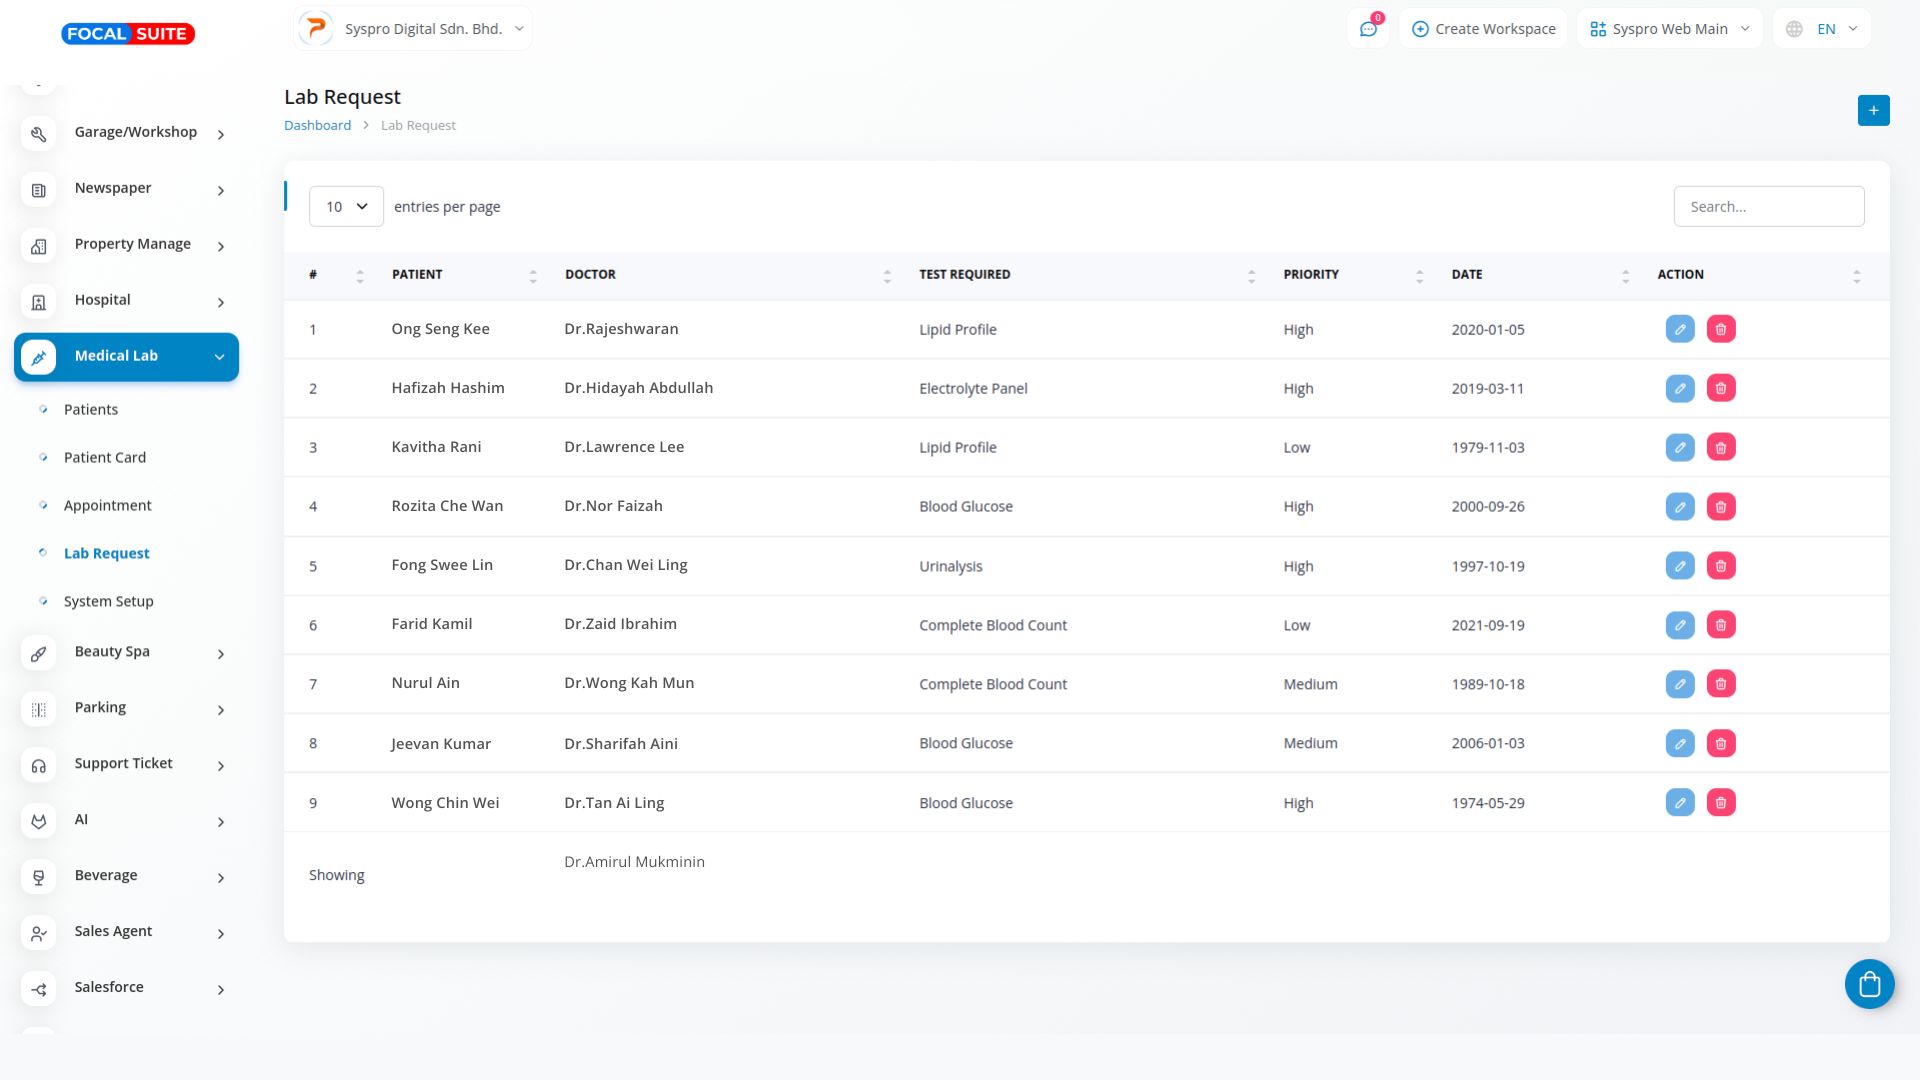Open the entries per page dropdown
The width and height of the screenshot is (1920, 1080).
pos(346,207)
